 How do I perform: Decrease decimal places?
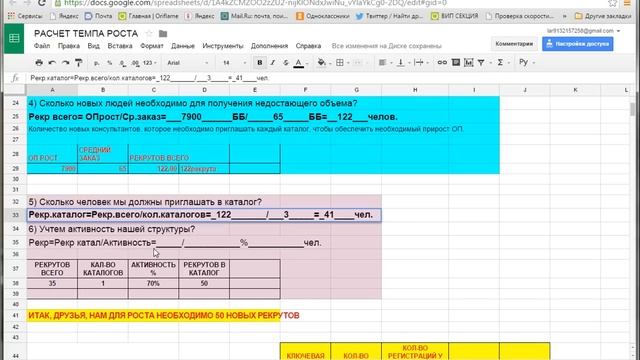[122, 63]
